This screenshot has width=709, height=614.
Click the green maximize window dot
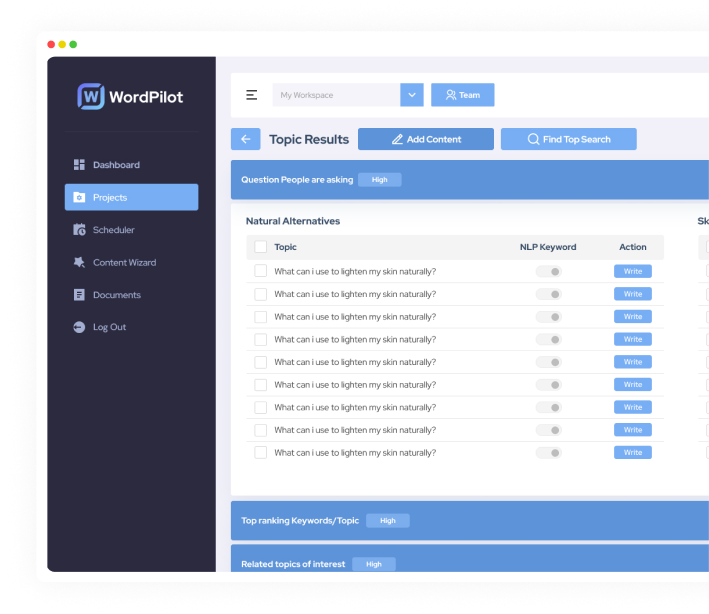tap(73, 44)
